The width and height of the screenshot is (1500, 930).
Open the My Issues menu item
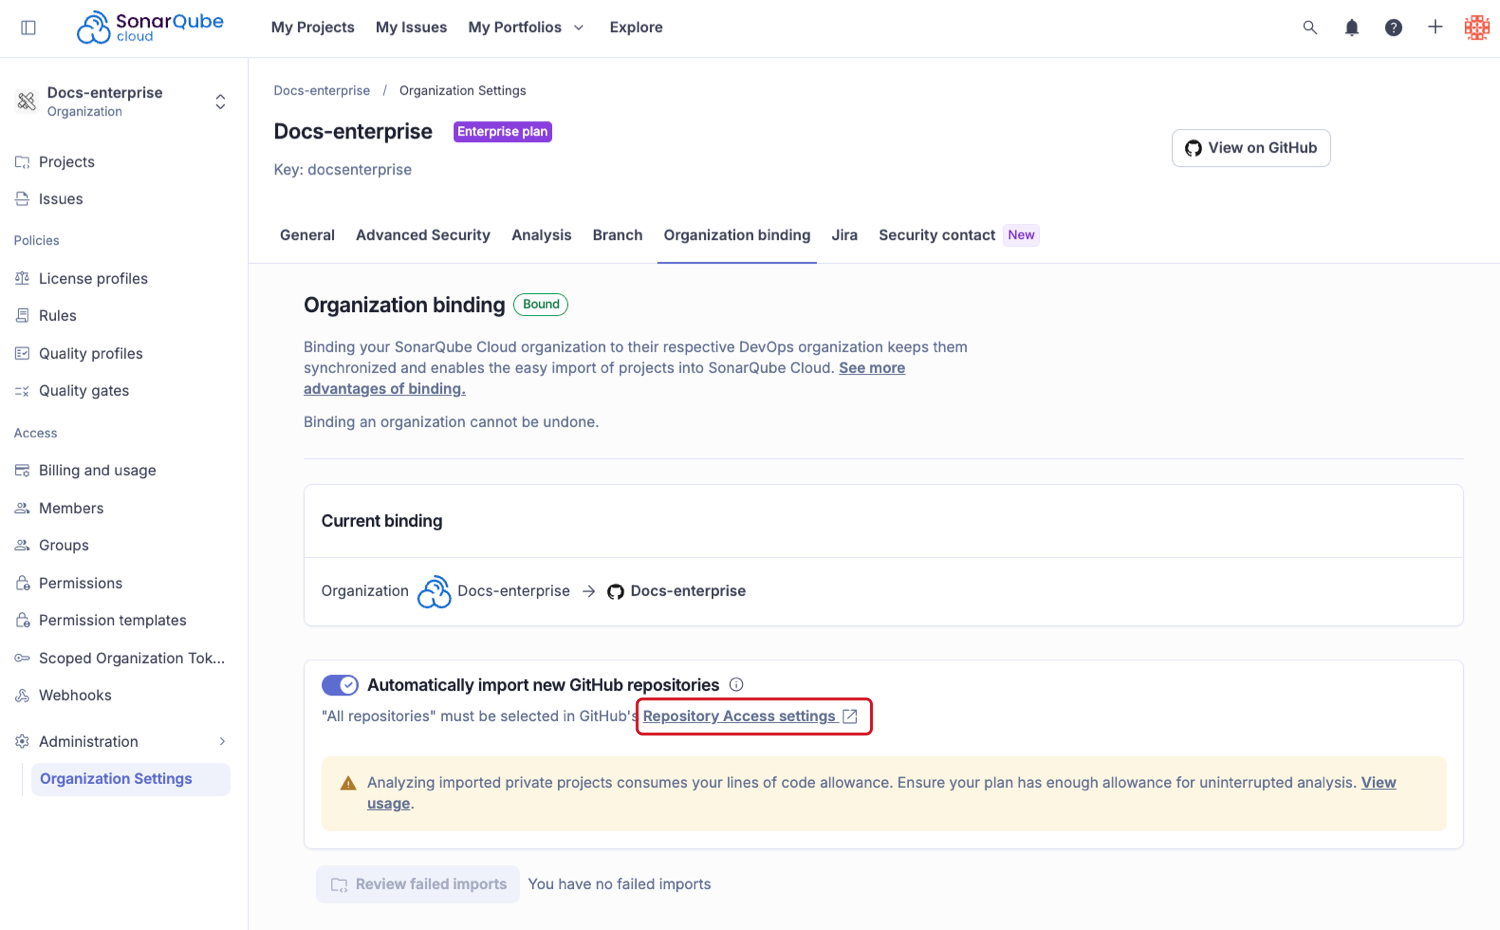coord(411,27)
